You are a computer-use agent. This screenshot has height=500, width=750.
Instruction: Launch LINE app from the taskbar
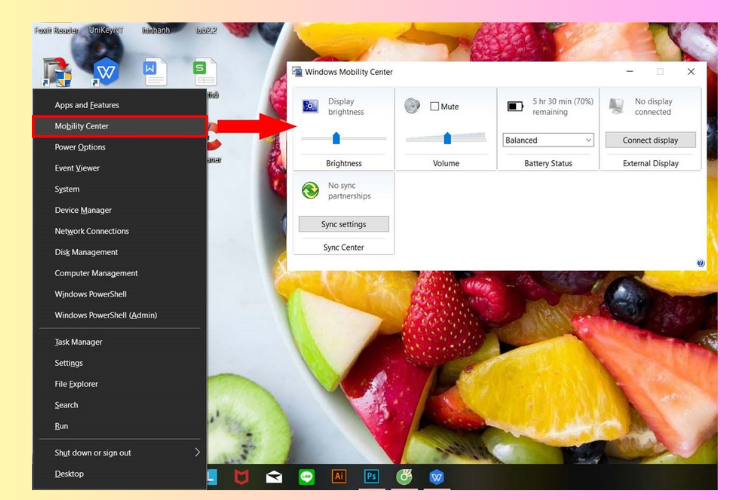tap(307, 477)
